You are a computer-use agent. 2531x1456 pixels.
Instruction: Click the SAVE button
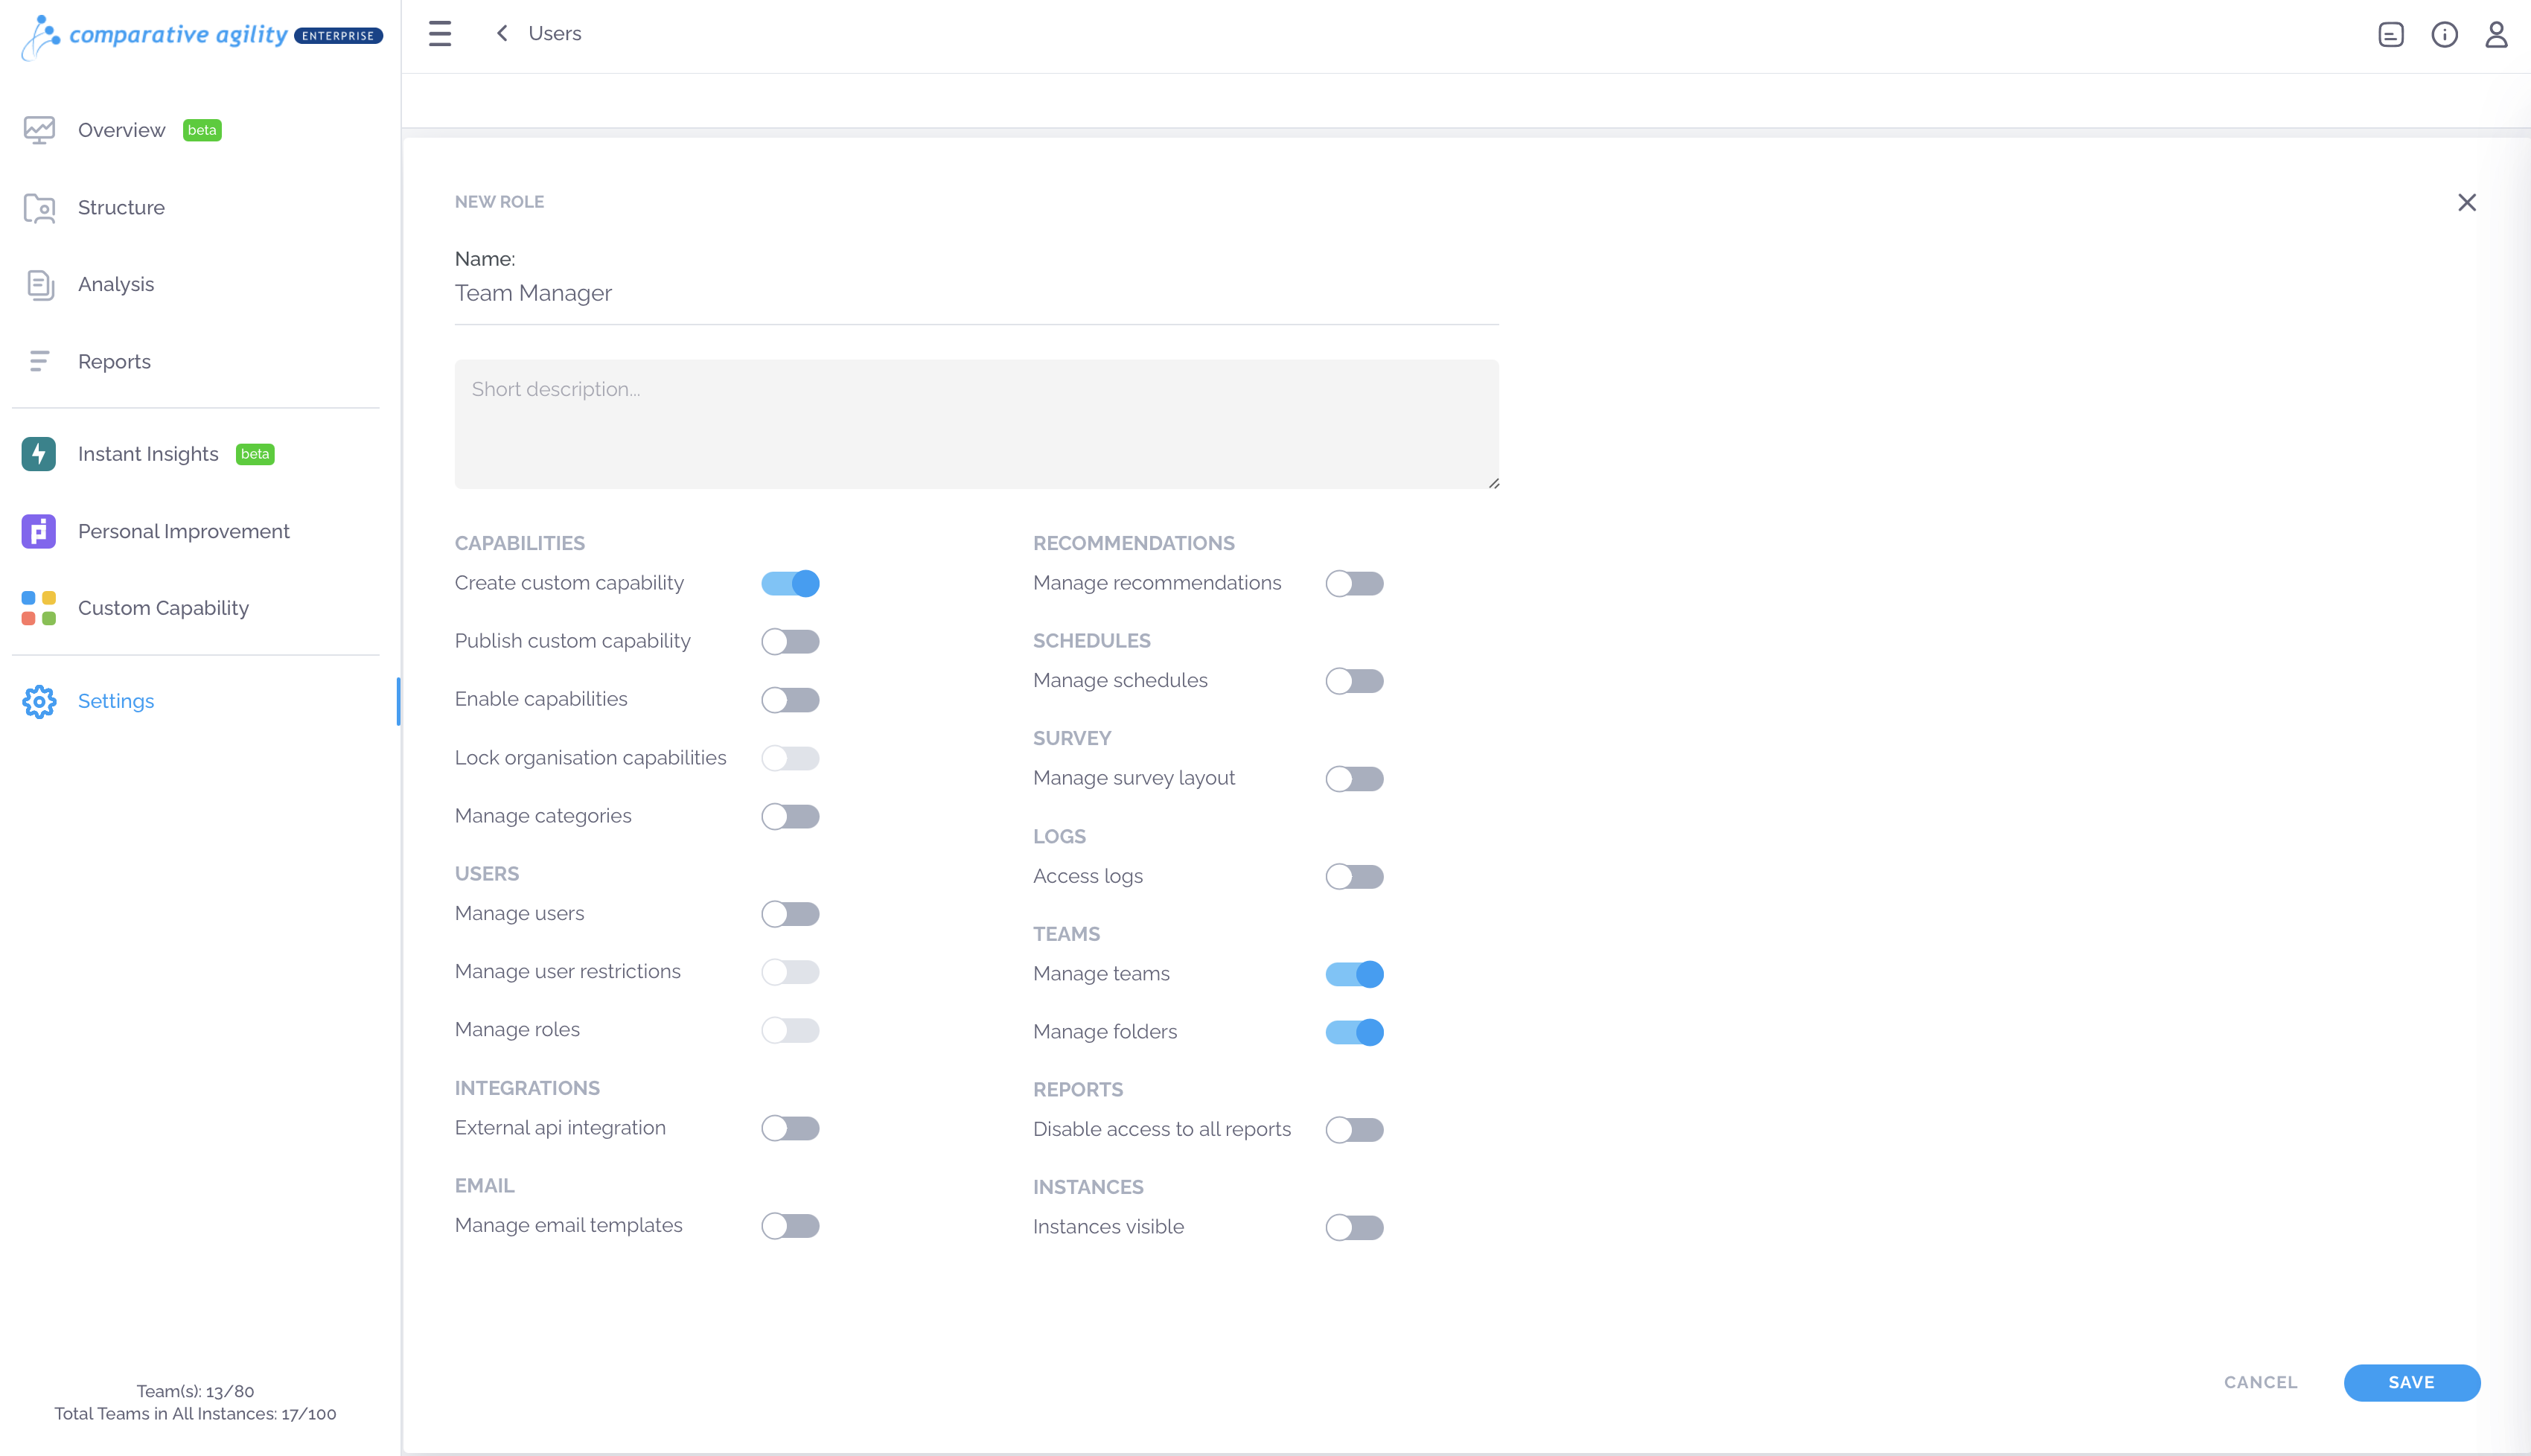[x=2411, y=1382]
